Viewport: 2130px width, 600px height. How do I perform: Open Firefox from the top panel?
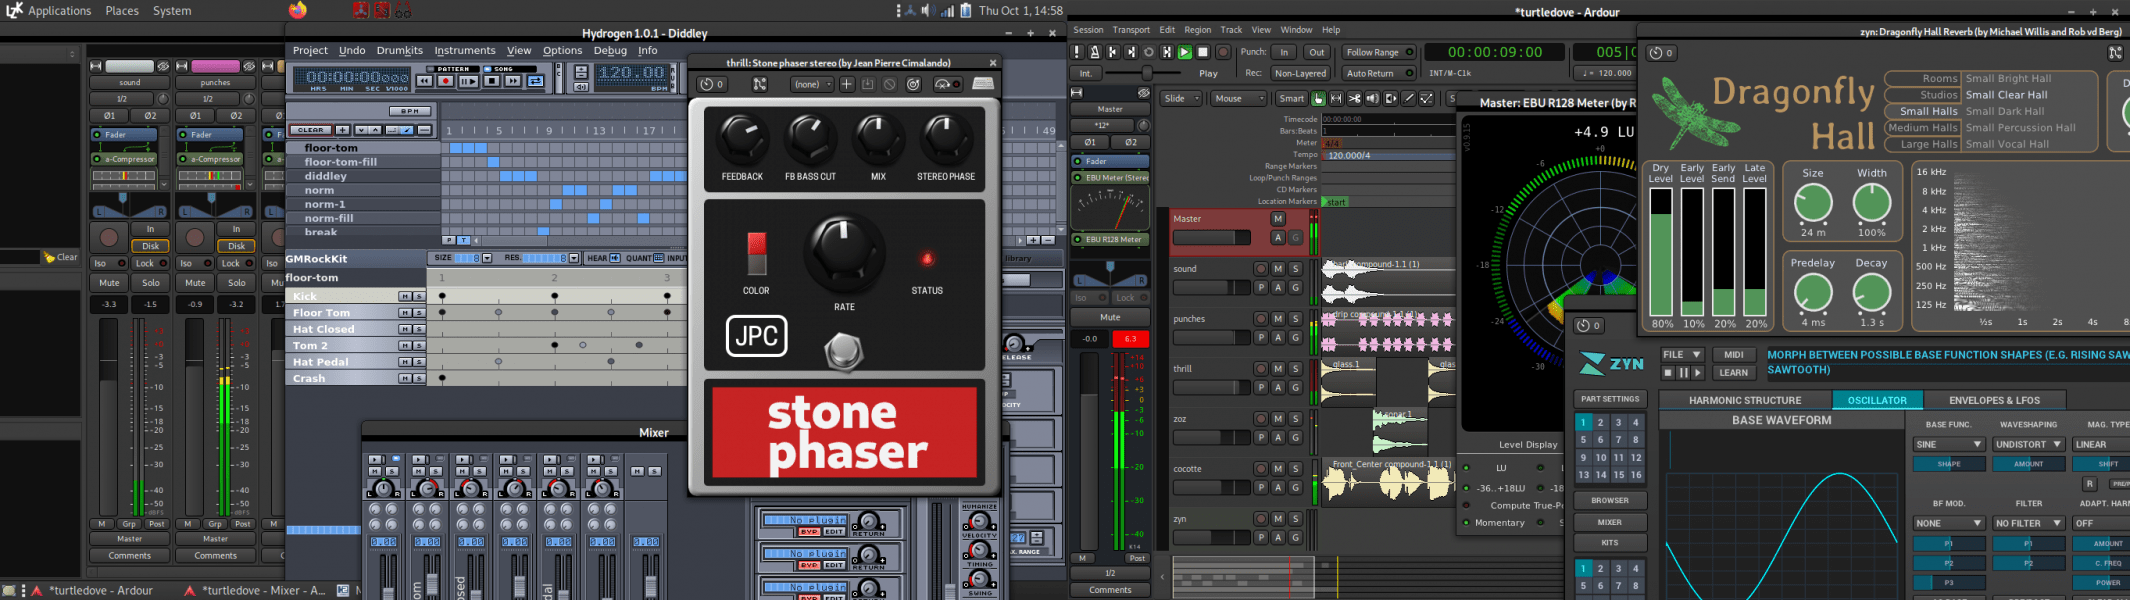tap(298, 10)
